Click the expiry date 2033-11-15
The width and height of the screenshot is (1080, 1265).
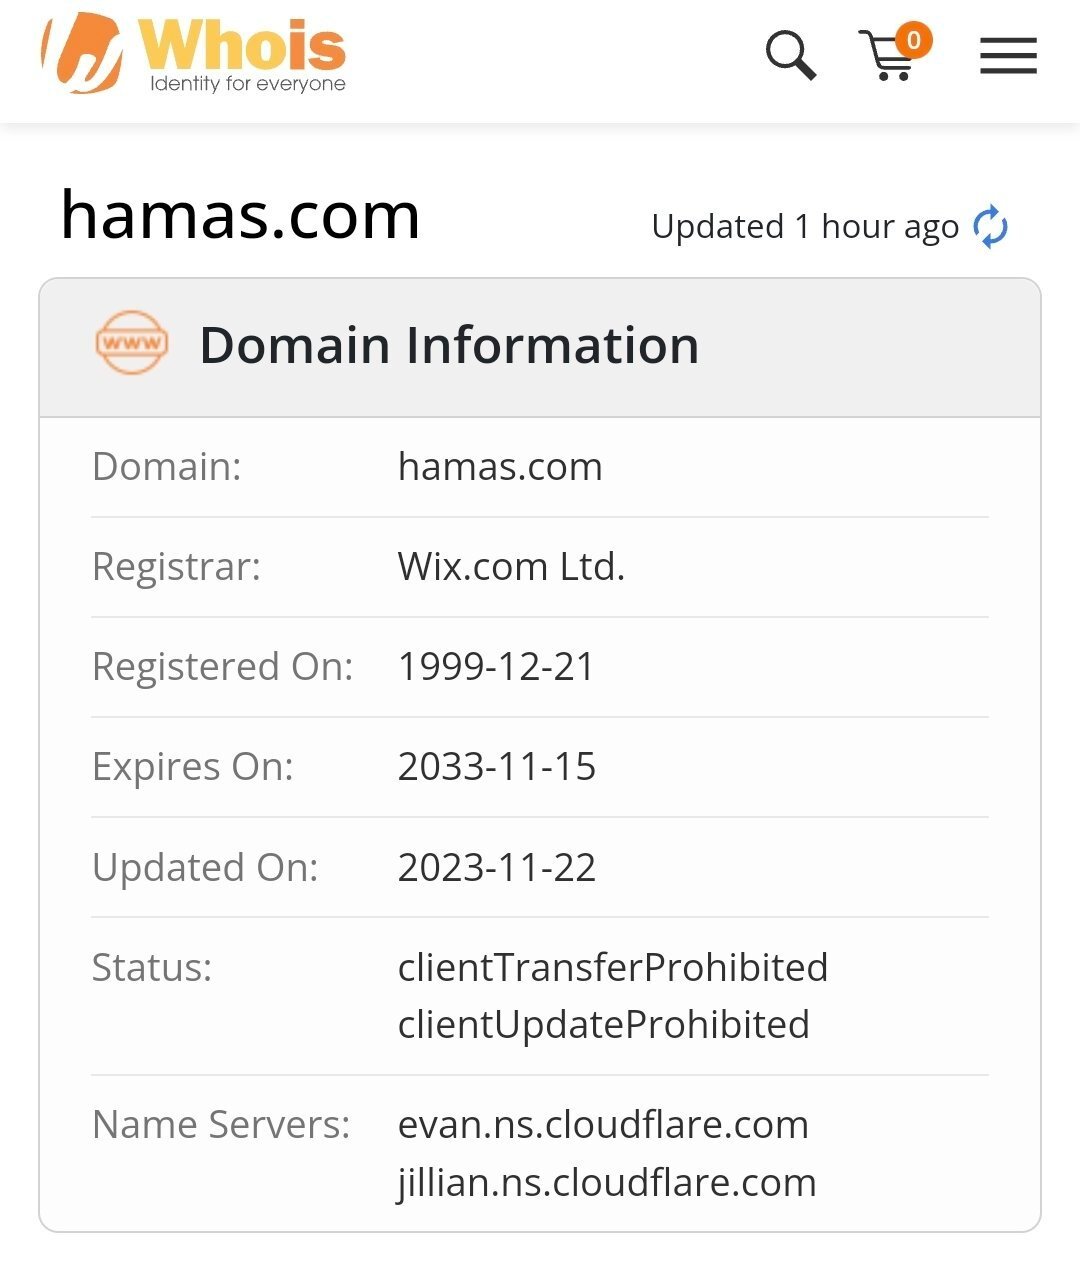tap(497, 767)
